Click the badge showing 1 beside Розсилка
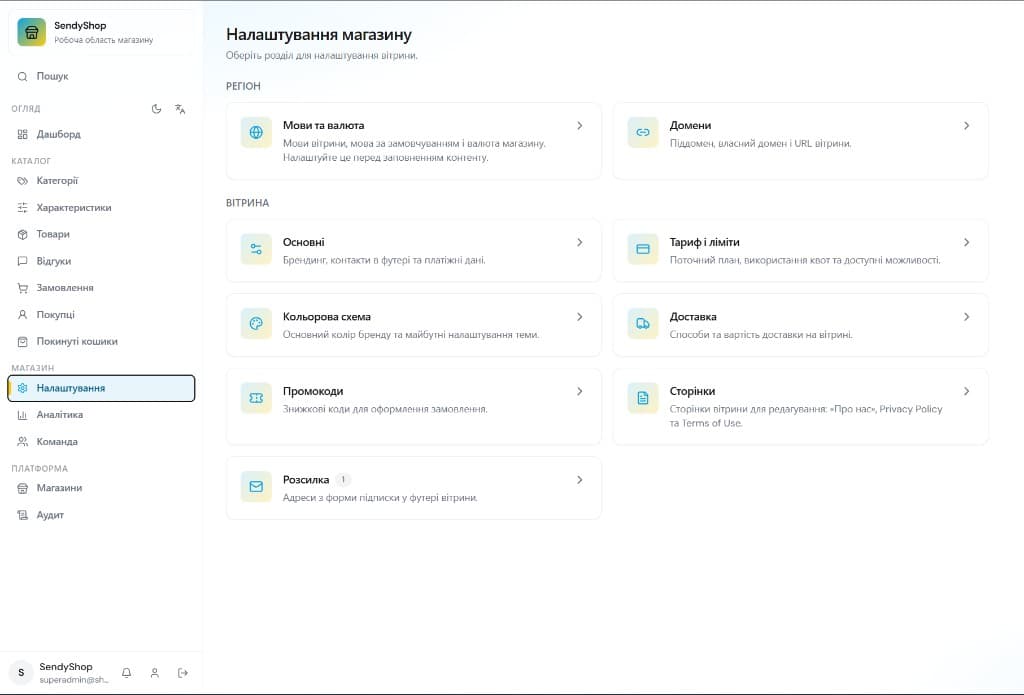The height and width of the screenshot is (695, 1024). (343, 479)
